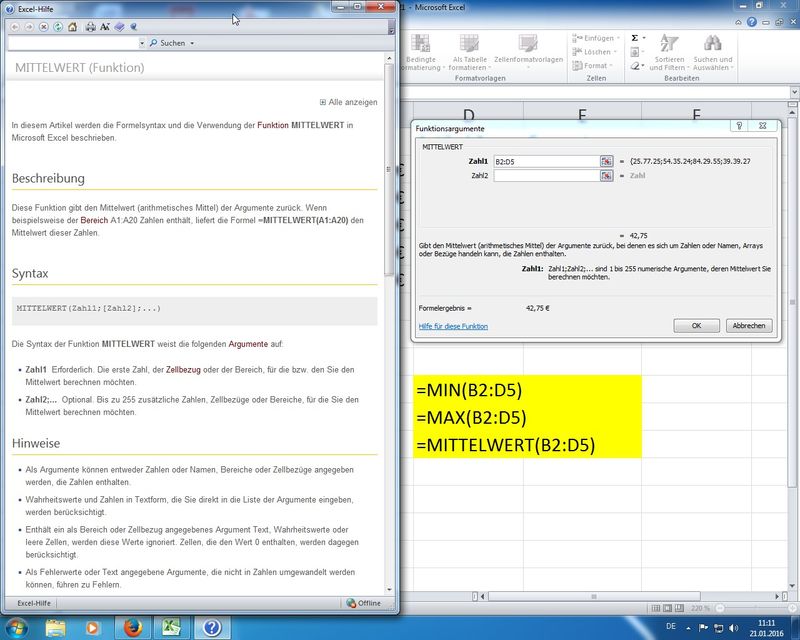Open the Hilfe für diese Funktion link

[453, 327]
